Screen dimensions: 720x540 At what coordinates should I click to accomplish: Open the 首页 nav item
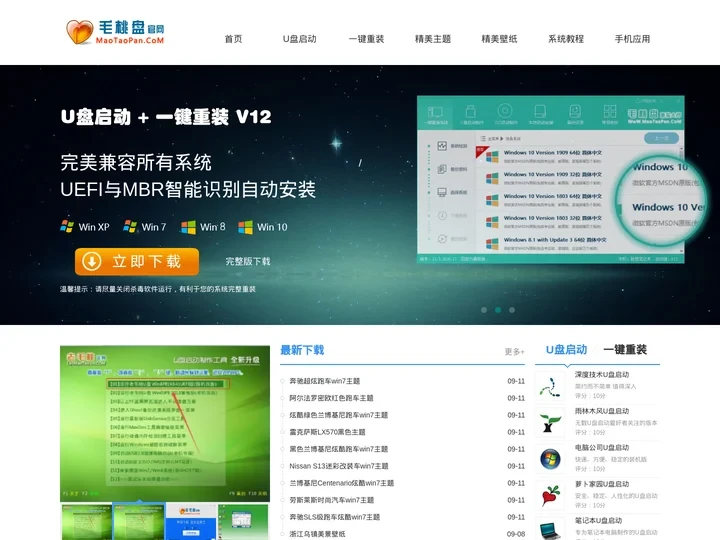(x=233, y=39)
